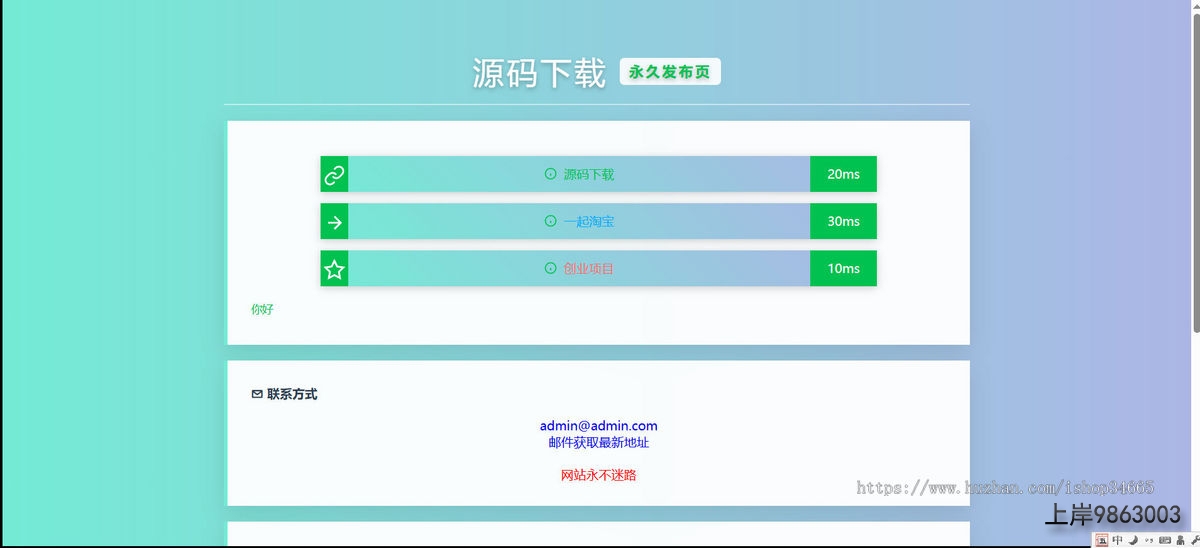Image resolution: width=1200 pixels, height=548 pixels.
Task: Click the 永久发布页 badge
Action: click(x=670, y=72)
